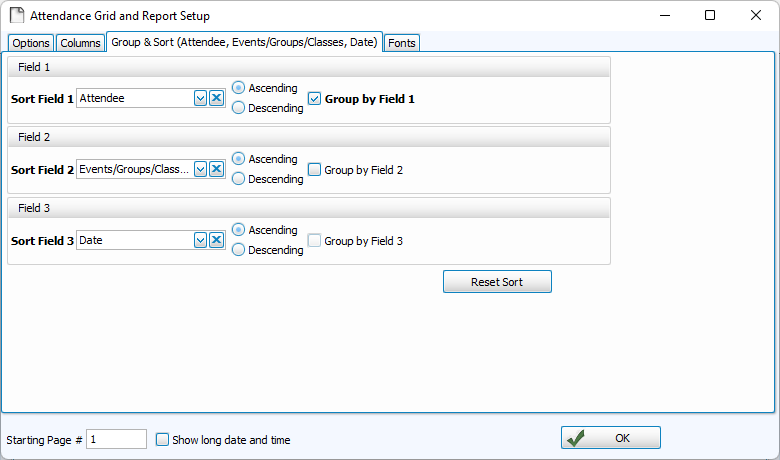The image size is (780, 460).
Task: Close the Attendance Grid setup window
Action: point(756,16)
